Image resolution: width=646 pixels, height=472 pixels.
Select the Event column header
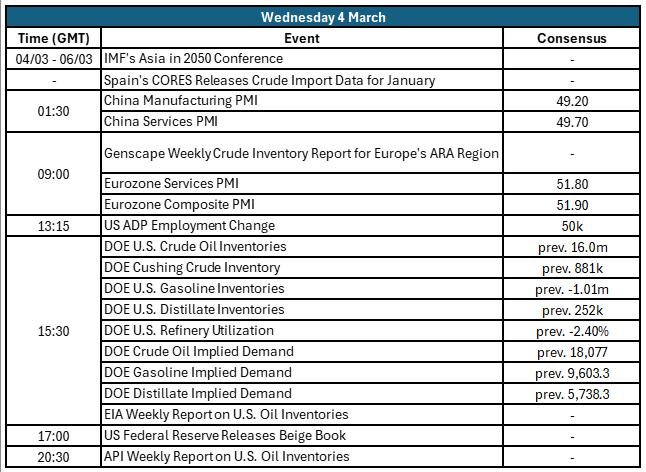click(x=302, y=38)
